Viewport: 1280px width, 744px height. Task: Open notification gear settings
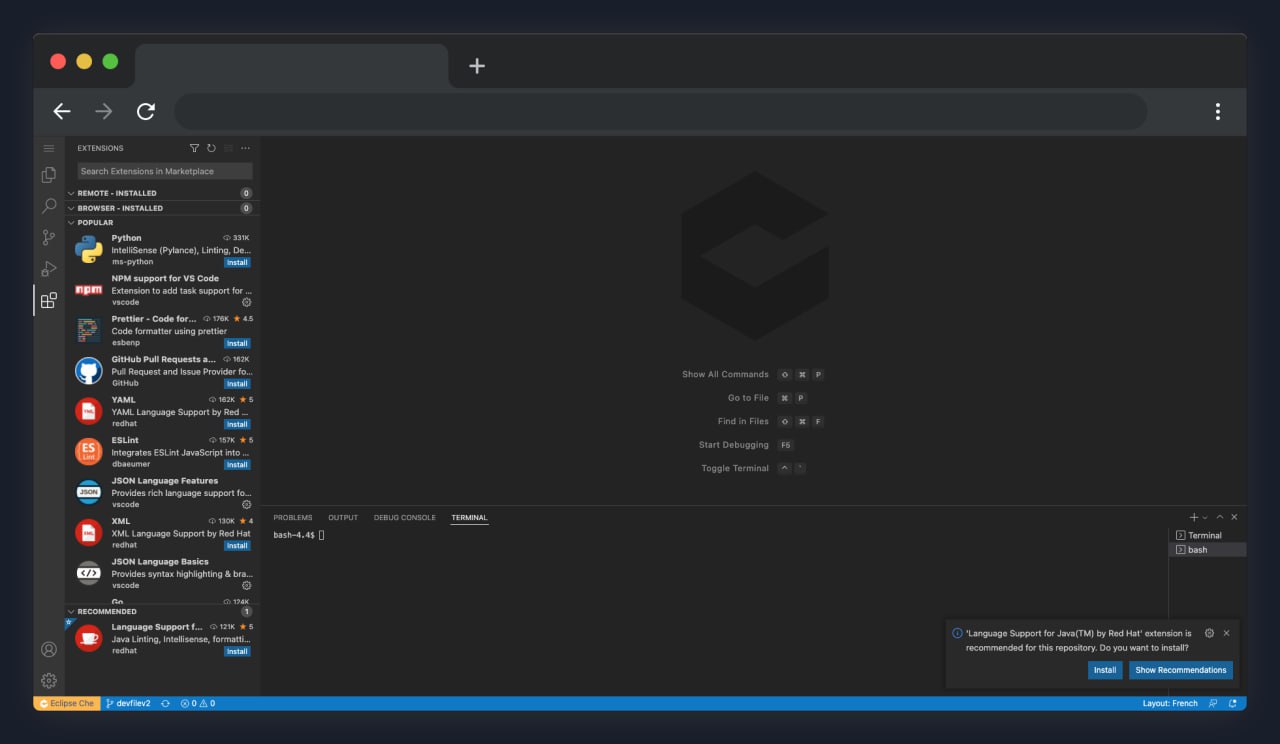click(1209, 633)
